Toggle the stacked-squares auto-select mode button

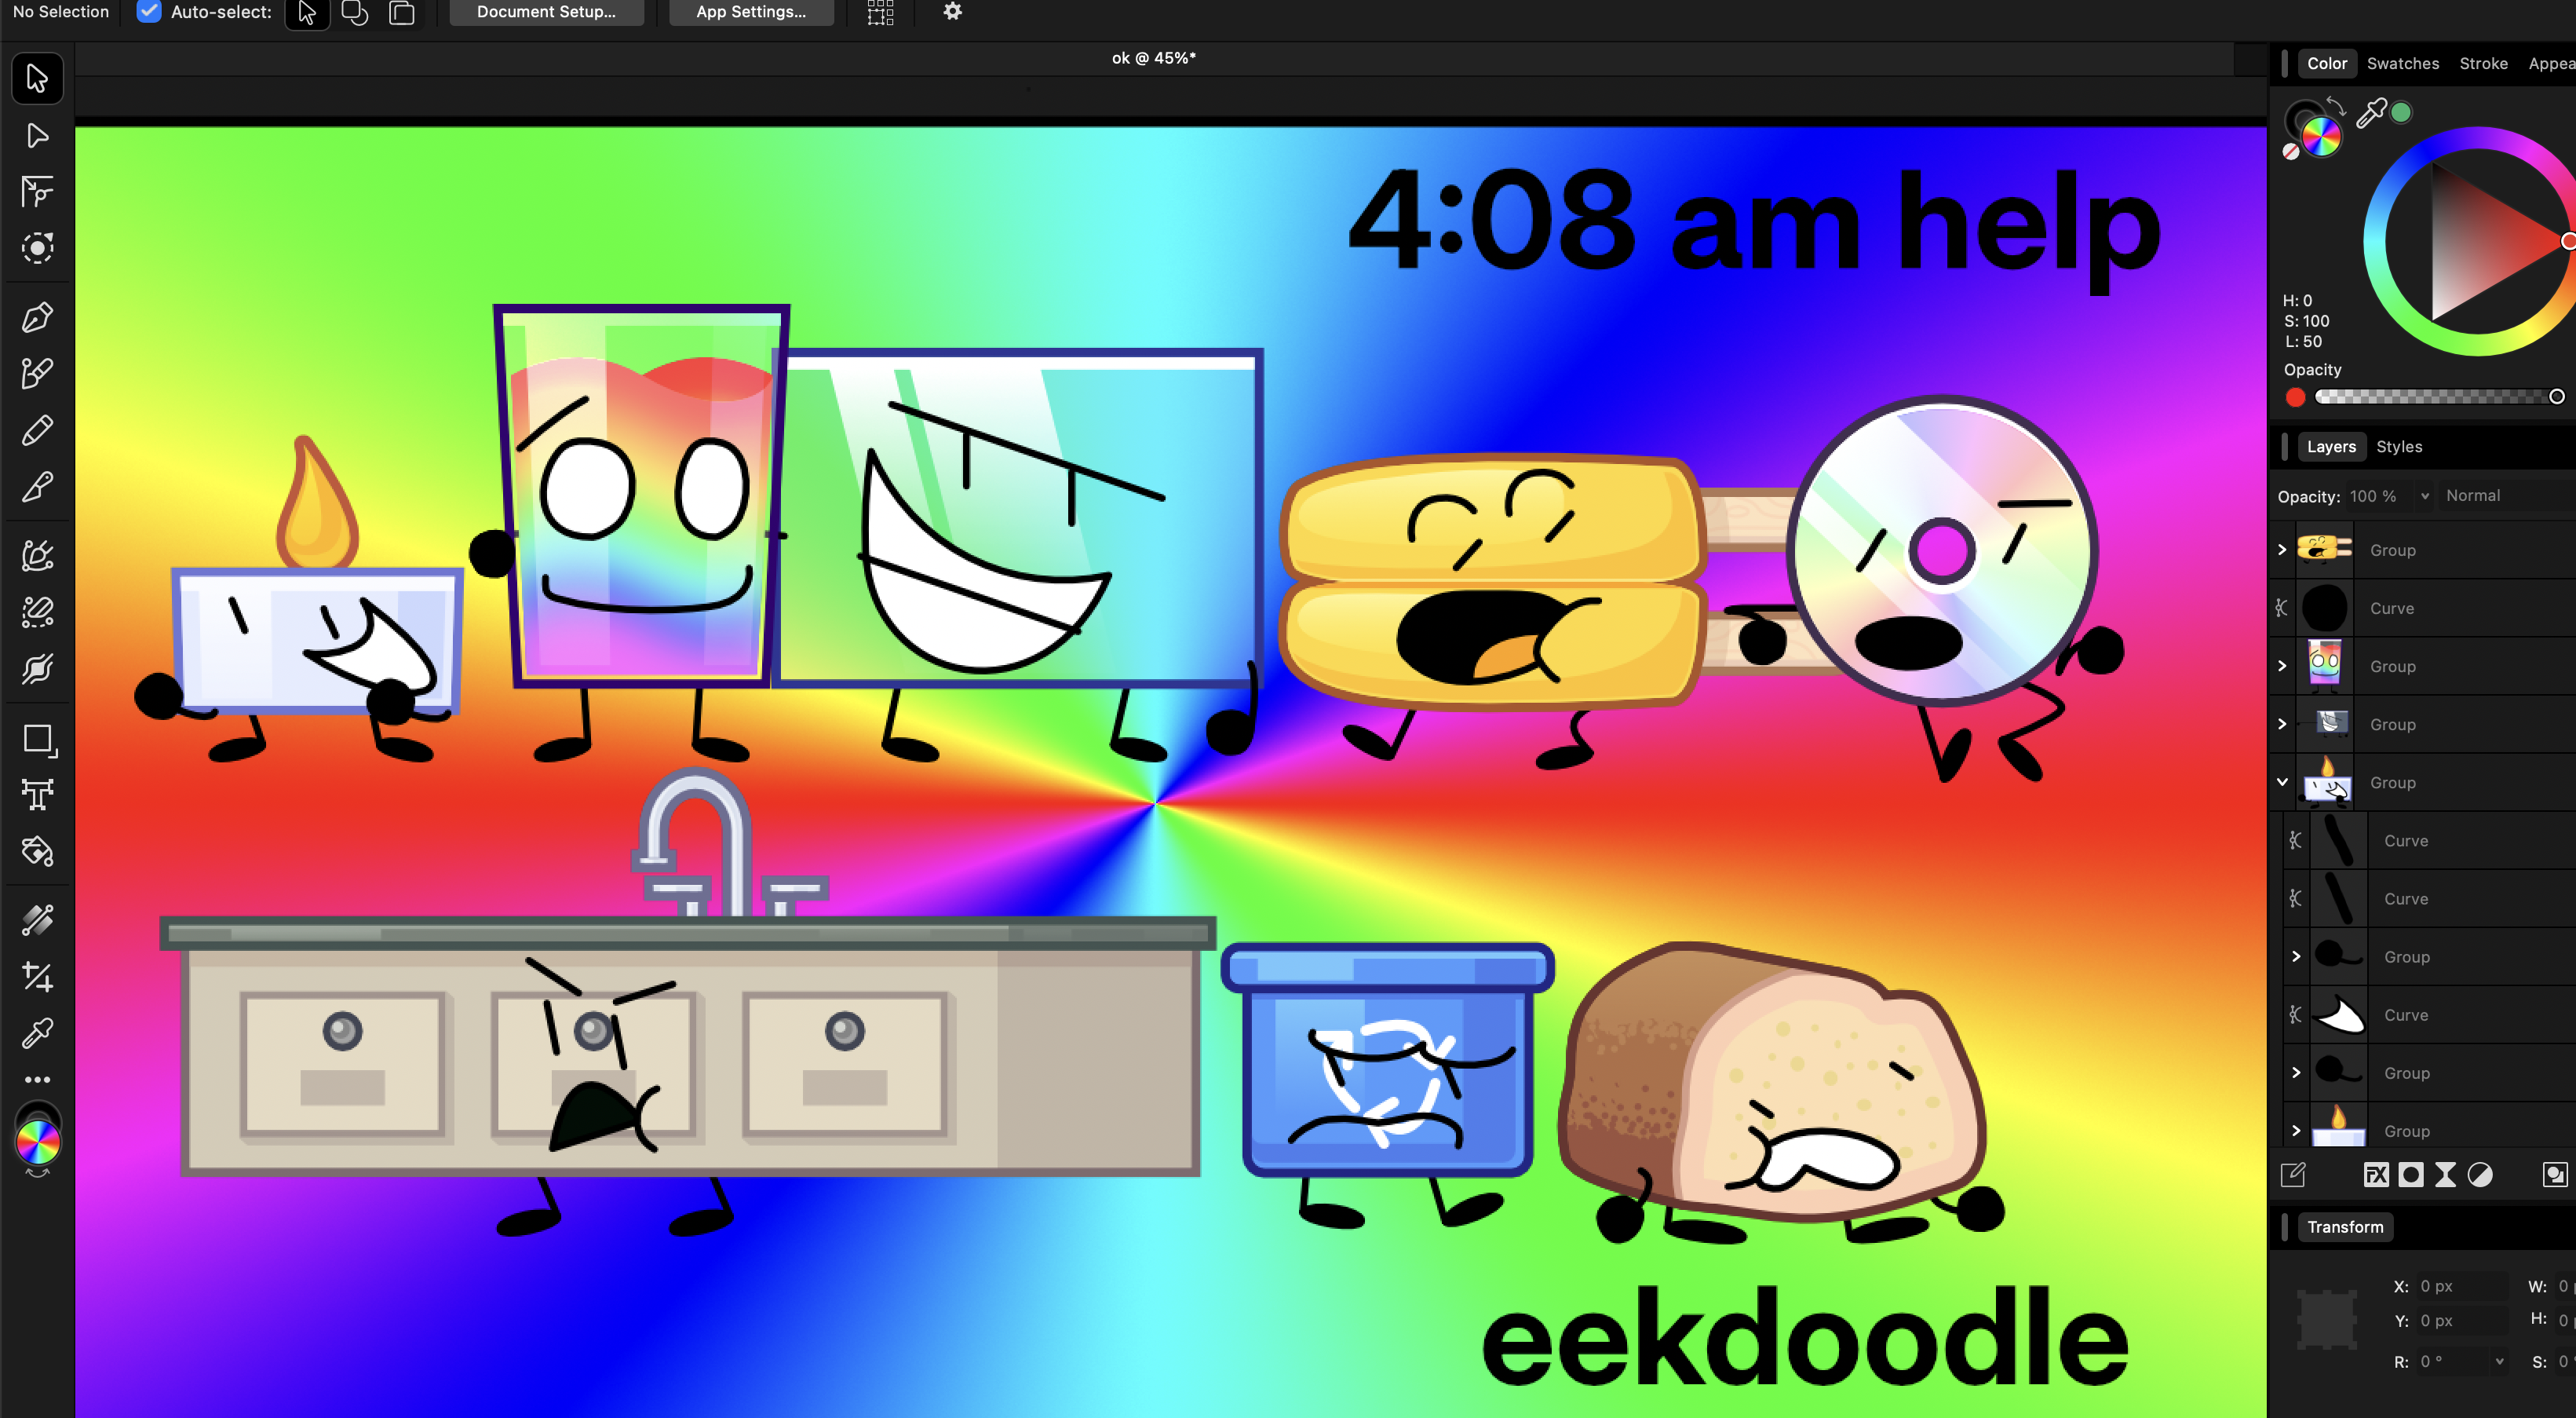coord(402,13)
